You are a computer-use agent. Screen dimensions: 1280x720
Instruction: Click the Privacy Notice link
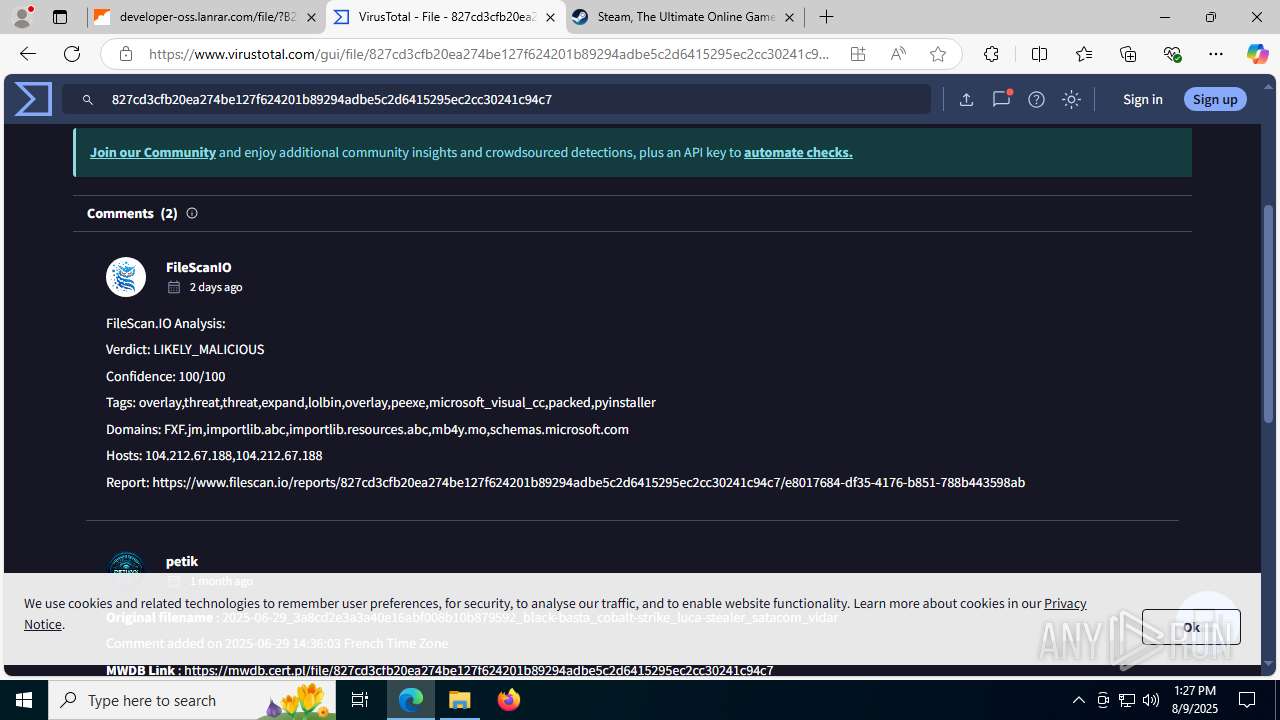click(1065, 603)
